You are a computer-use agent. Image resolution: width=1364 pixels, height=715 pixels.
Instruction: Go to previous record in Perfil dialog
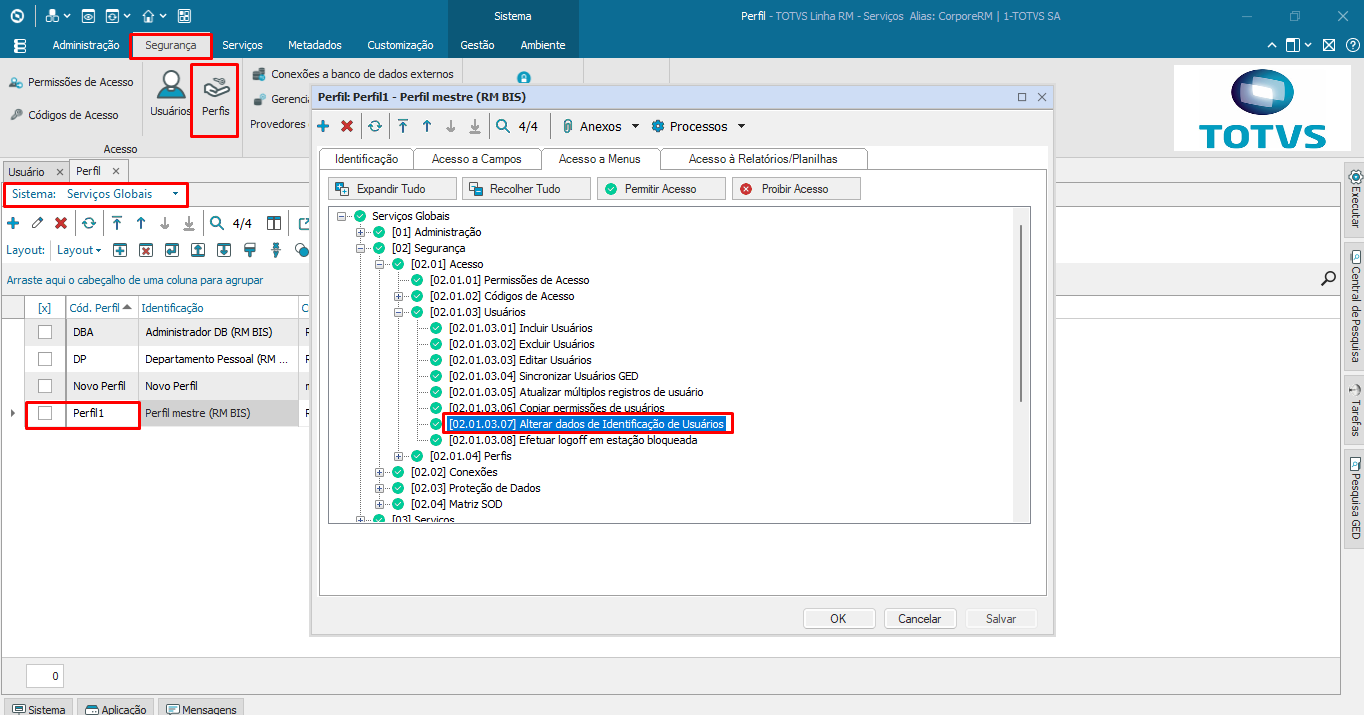[427, 126]
